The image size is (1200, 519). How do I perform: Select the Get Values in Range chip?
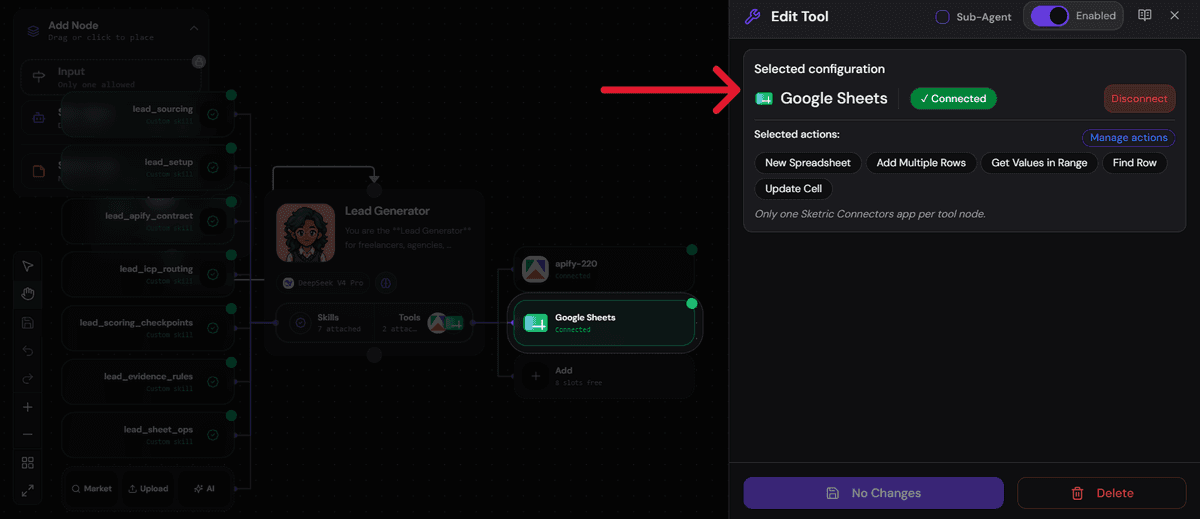pos(1039,162)
